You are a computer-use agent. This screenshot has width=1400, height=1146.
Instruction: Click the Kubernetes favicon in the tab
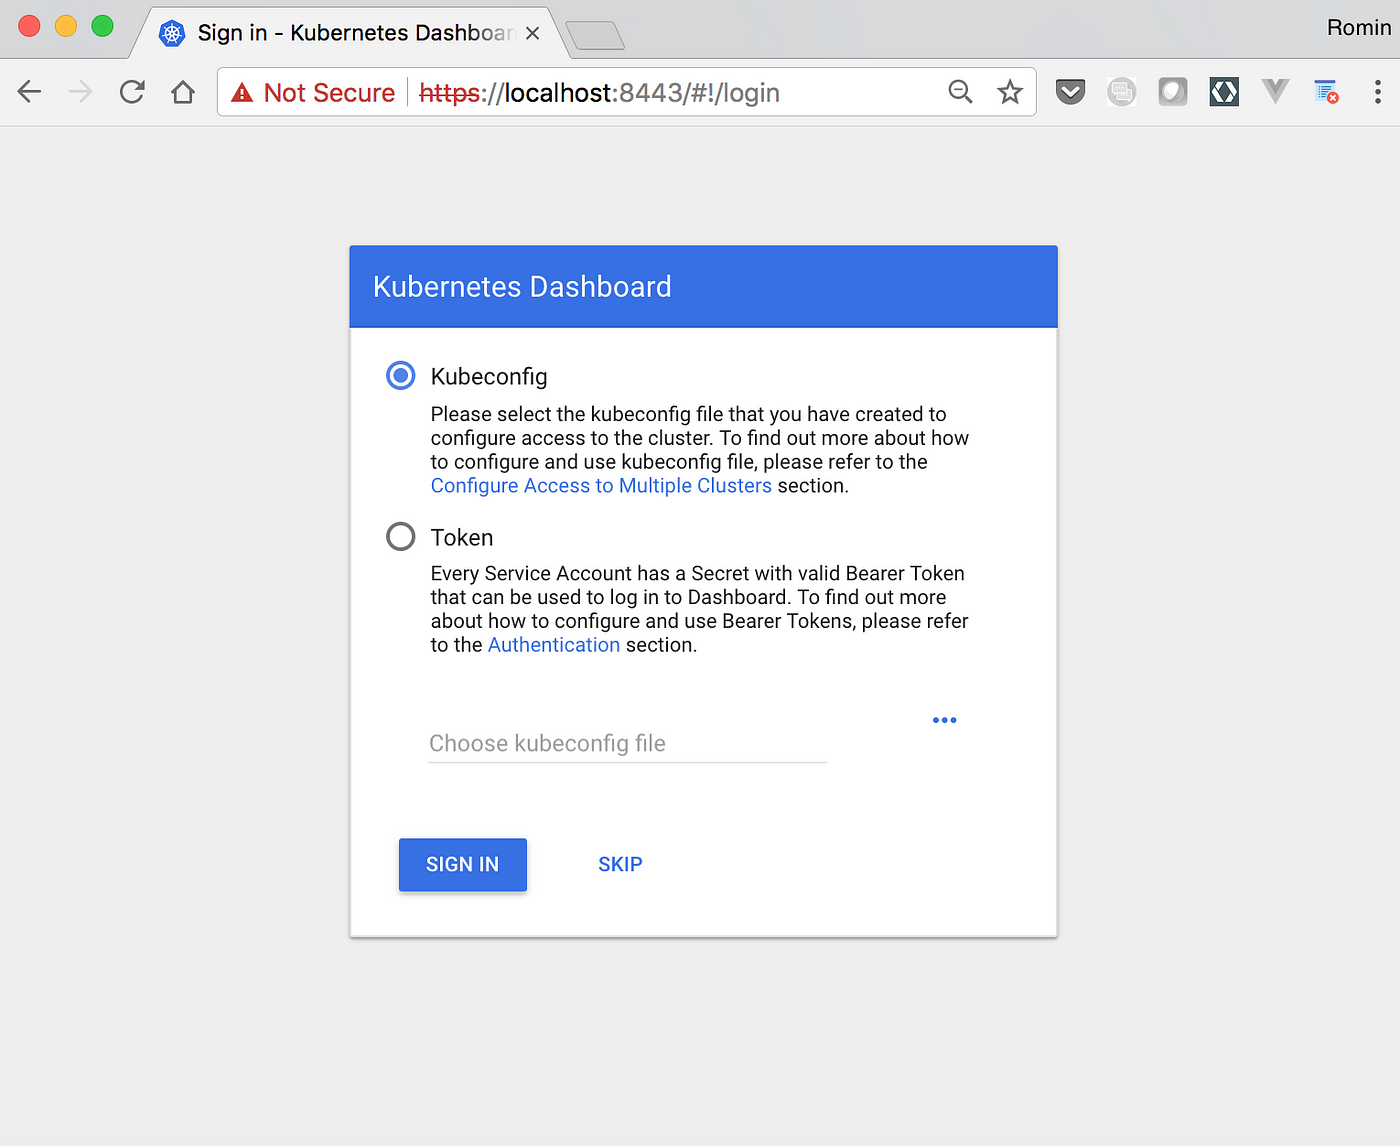pos(172,33)
